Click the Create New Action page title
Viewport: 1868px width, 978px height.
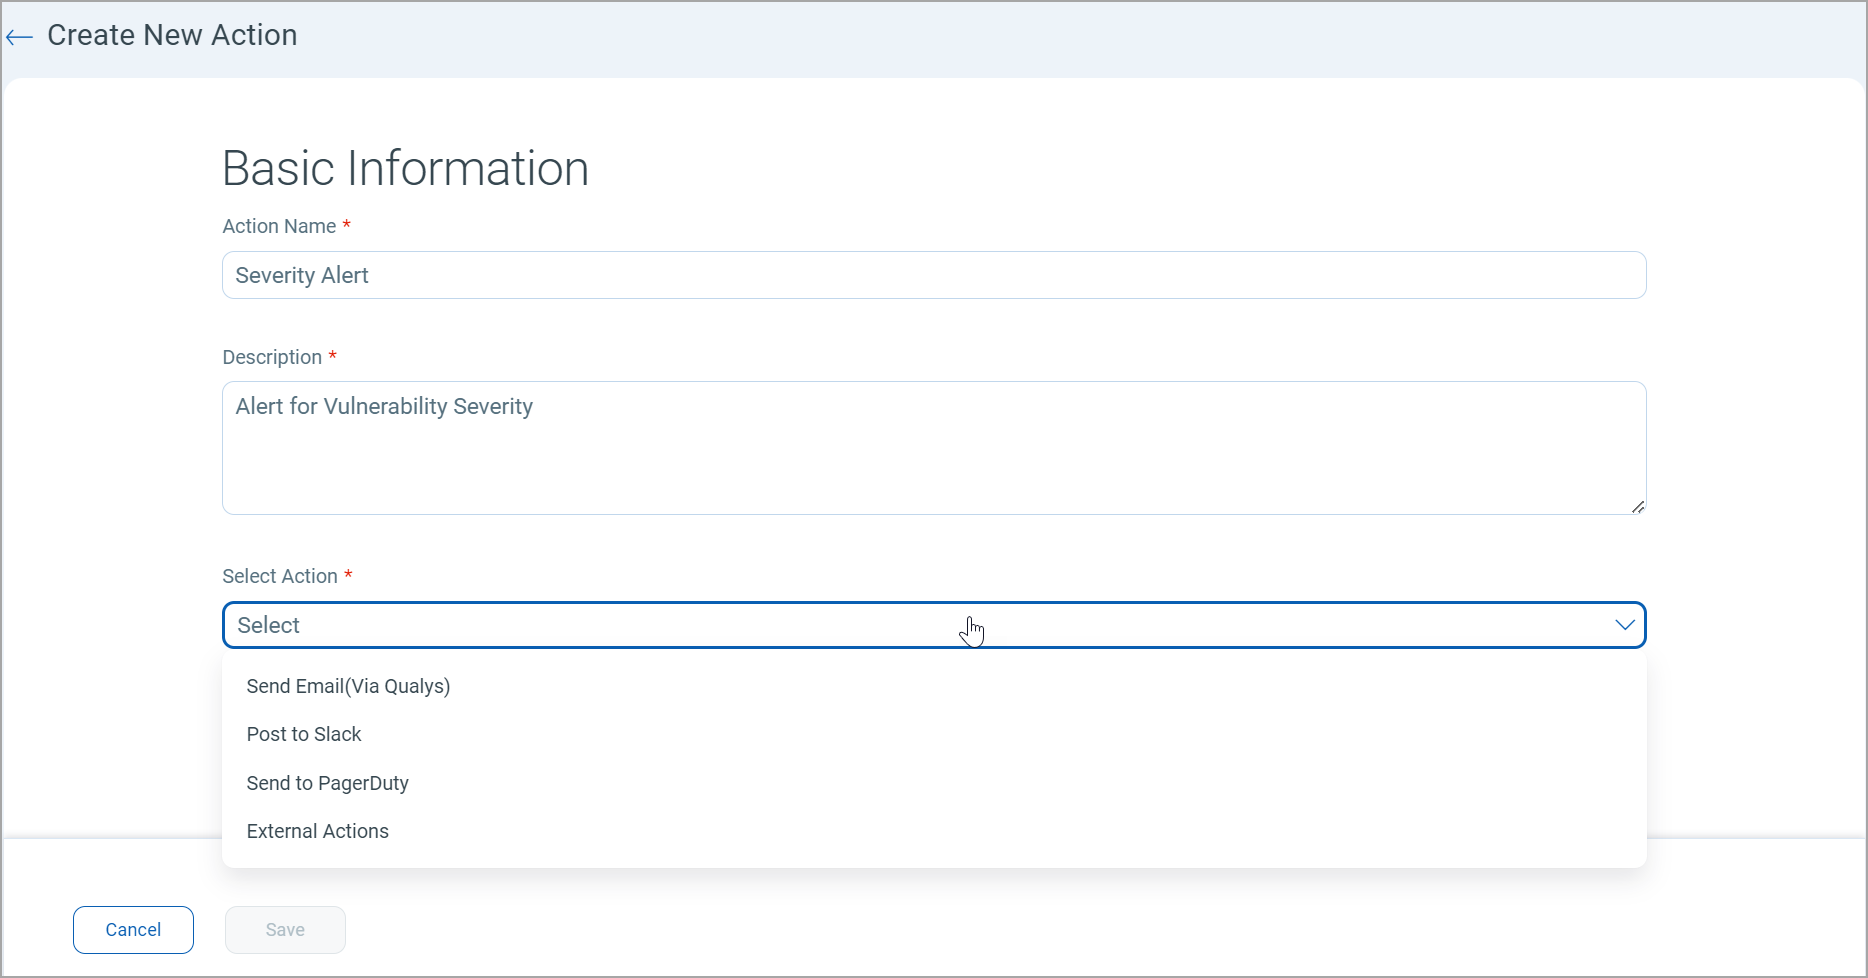pyautogui.click(x=172, y=35)
